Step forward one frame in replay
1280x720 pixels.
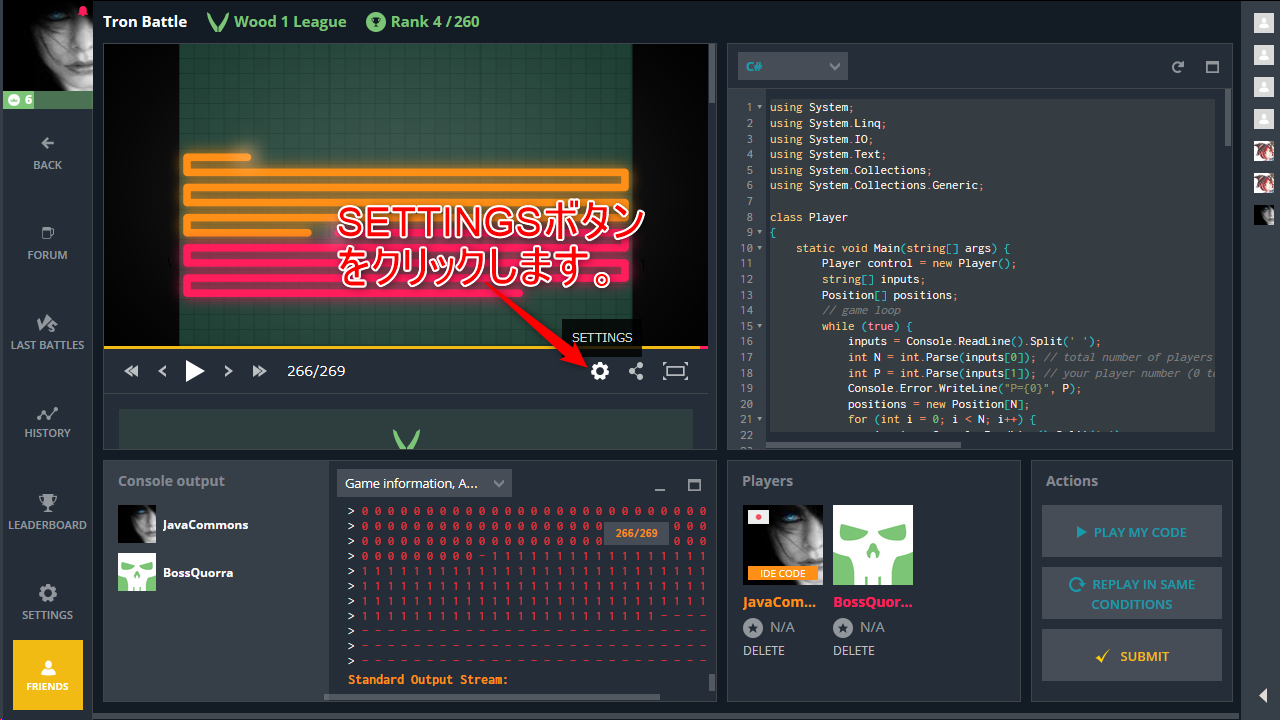(228, 371)
